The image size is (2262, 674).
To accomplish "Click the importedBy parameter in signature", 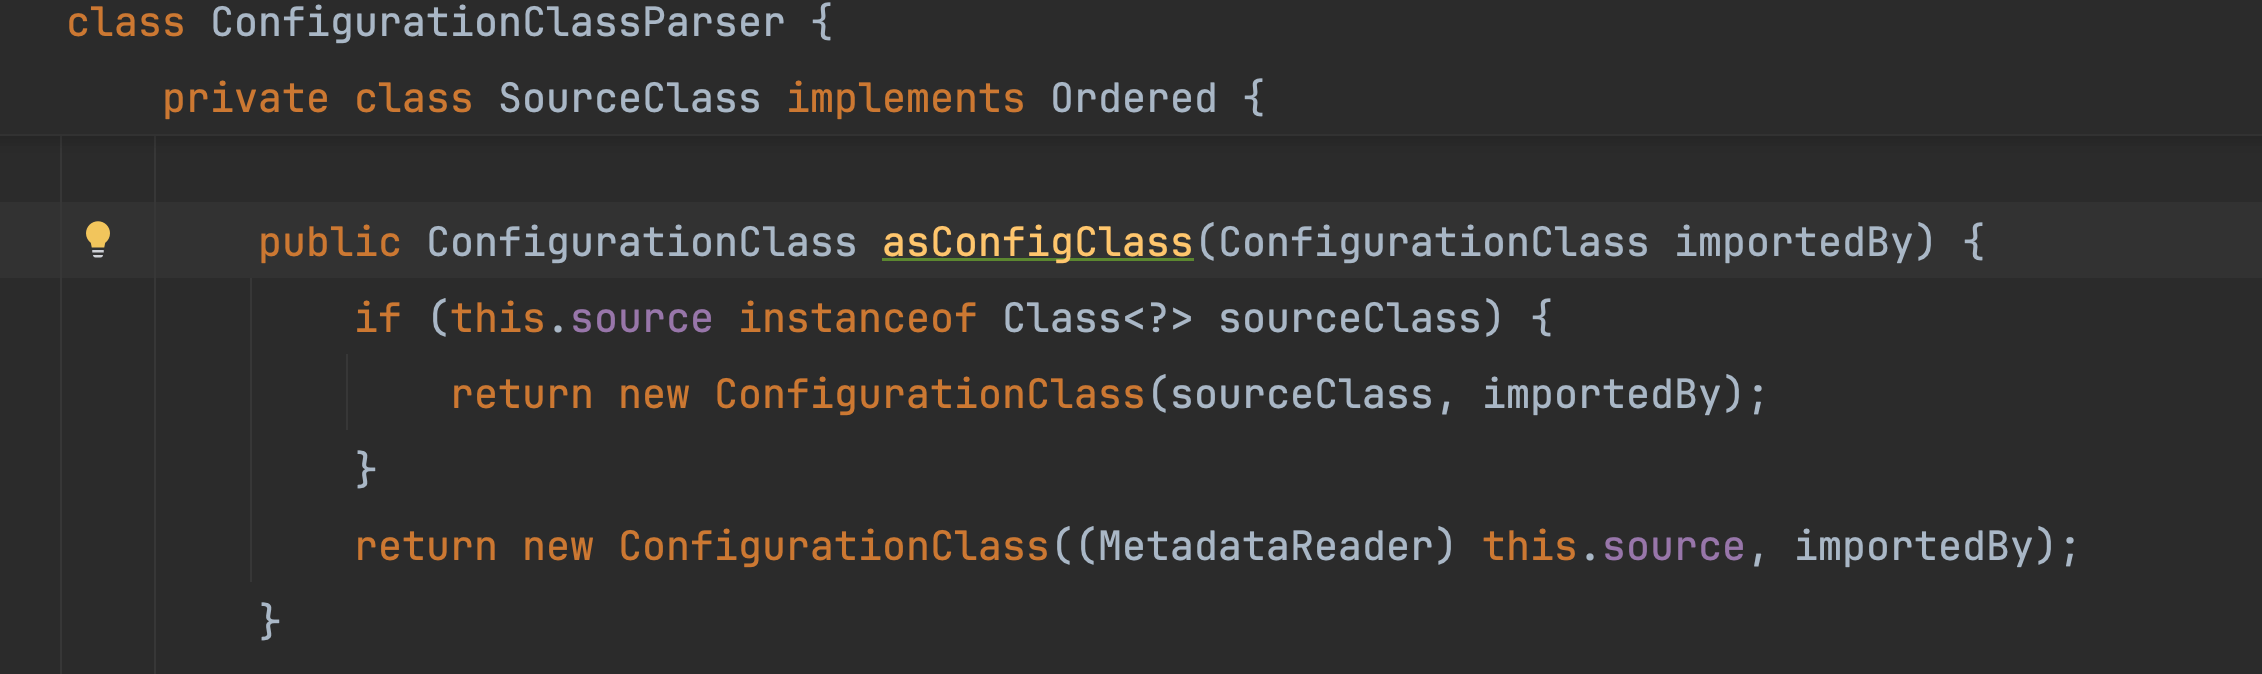I will (1794, 242).
